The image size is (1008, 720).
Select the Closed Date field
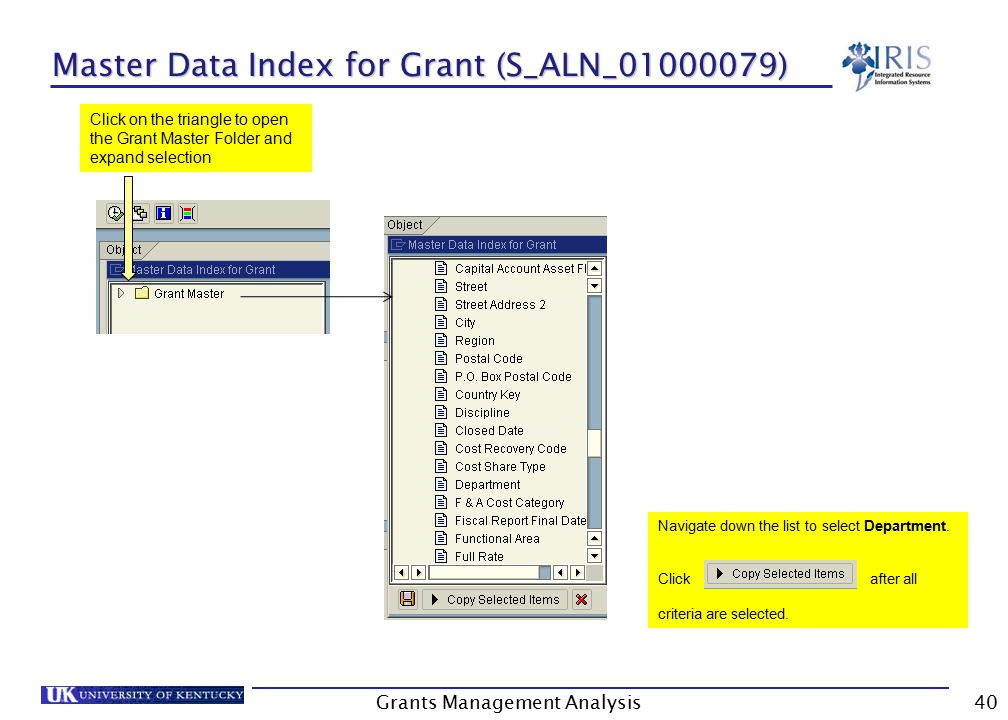489,431
